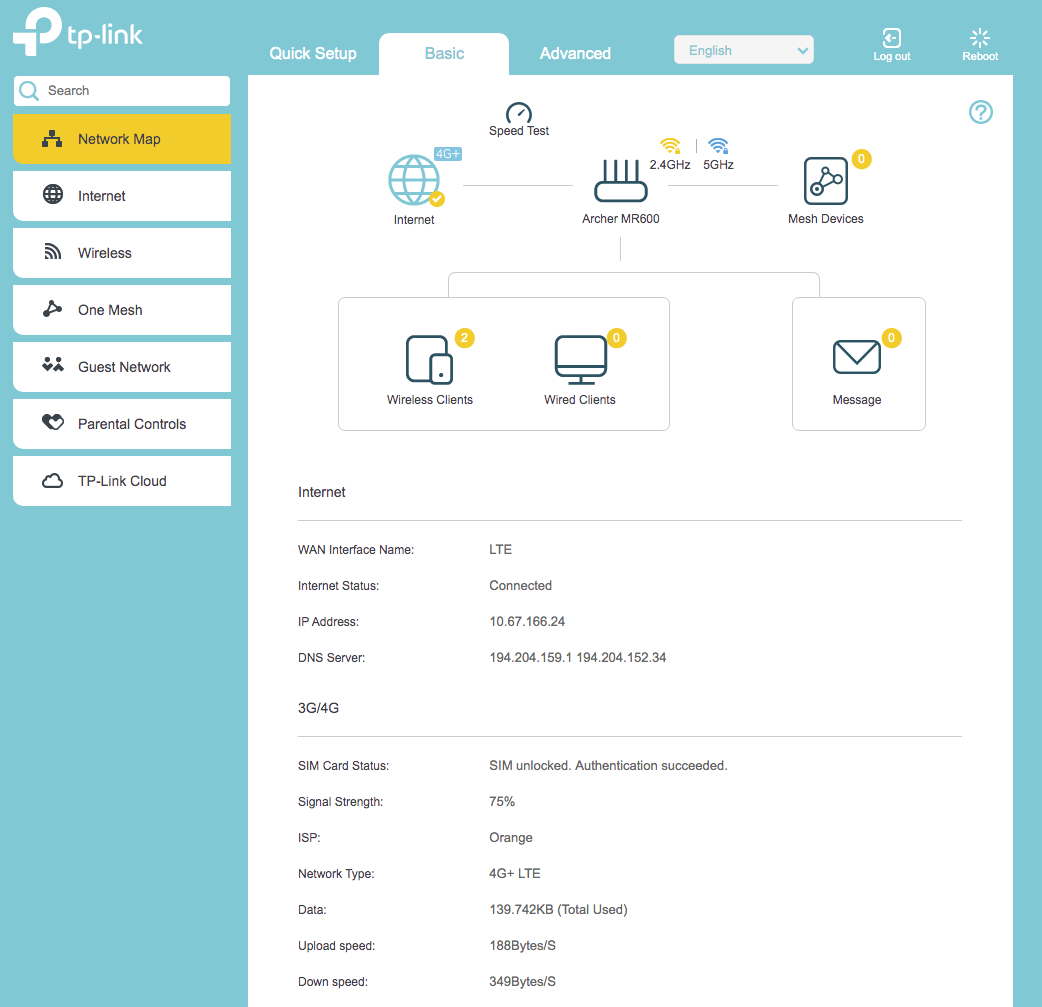
Task: Click the Internet globe icon
Action: click(415, 182)
